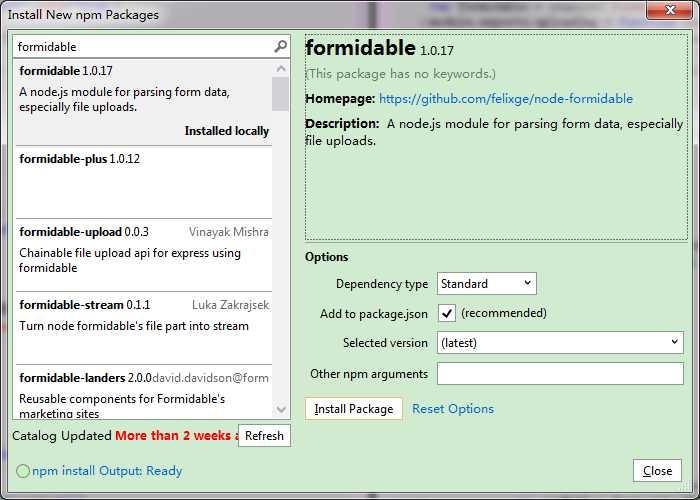Click the search magnifier icon

[280, 46]
